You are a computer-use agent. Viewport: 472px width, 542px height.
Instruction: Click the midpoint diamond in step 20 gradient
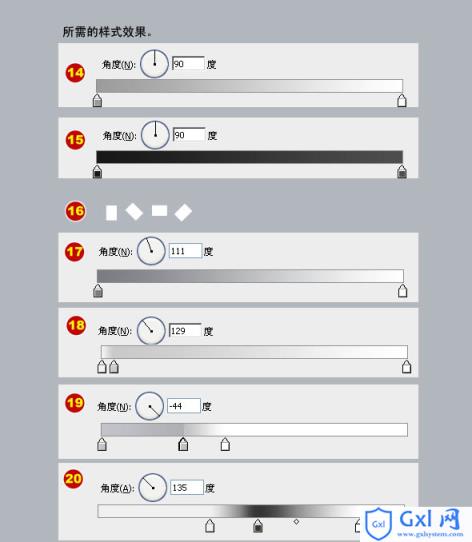pyautogui.click(x=296, y=522)
